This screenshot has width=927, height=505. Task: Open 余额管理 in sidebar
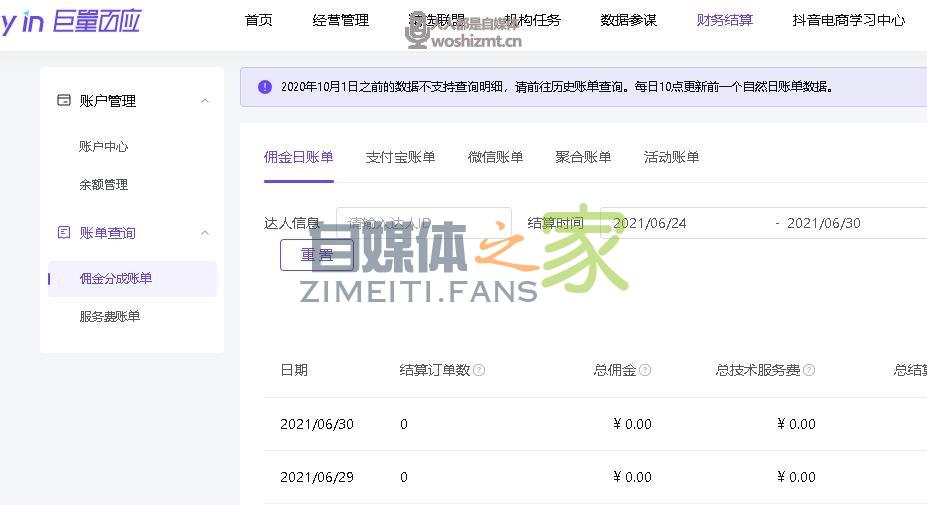104,185
